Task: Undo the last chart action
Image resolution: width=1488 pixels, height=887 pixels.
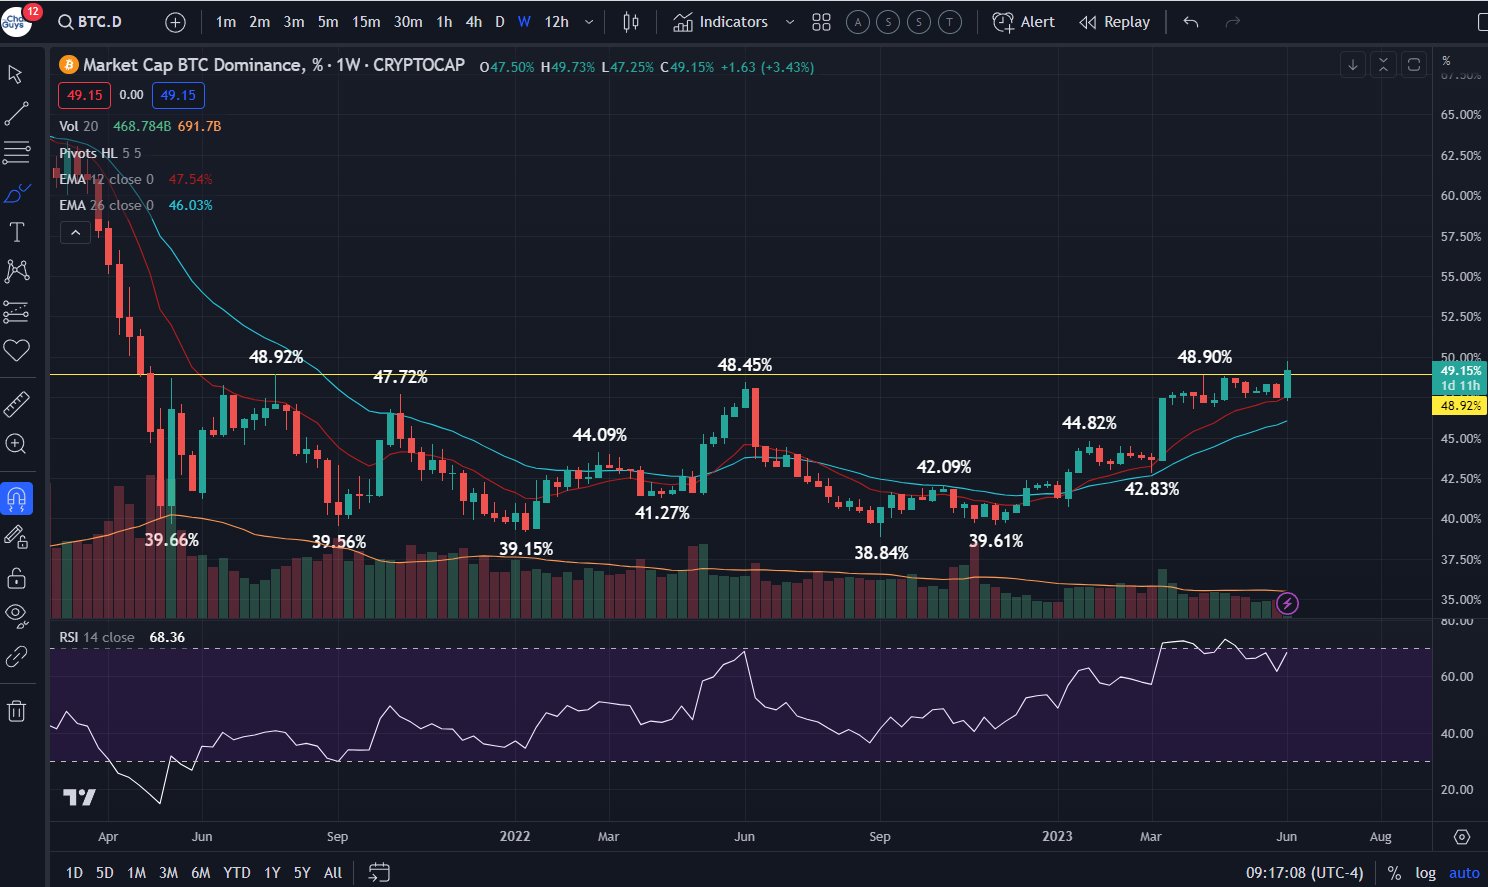Action: (1190, 22)
